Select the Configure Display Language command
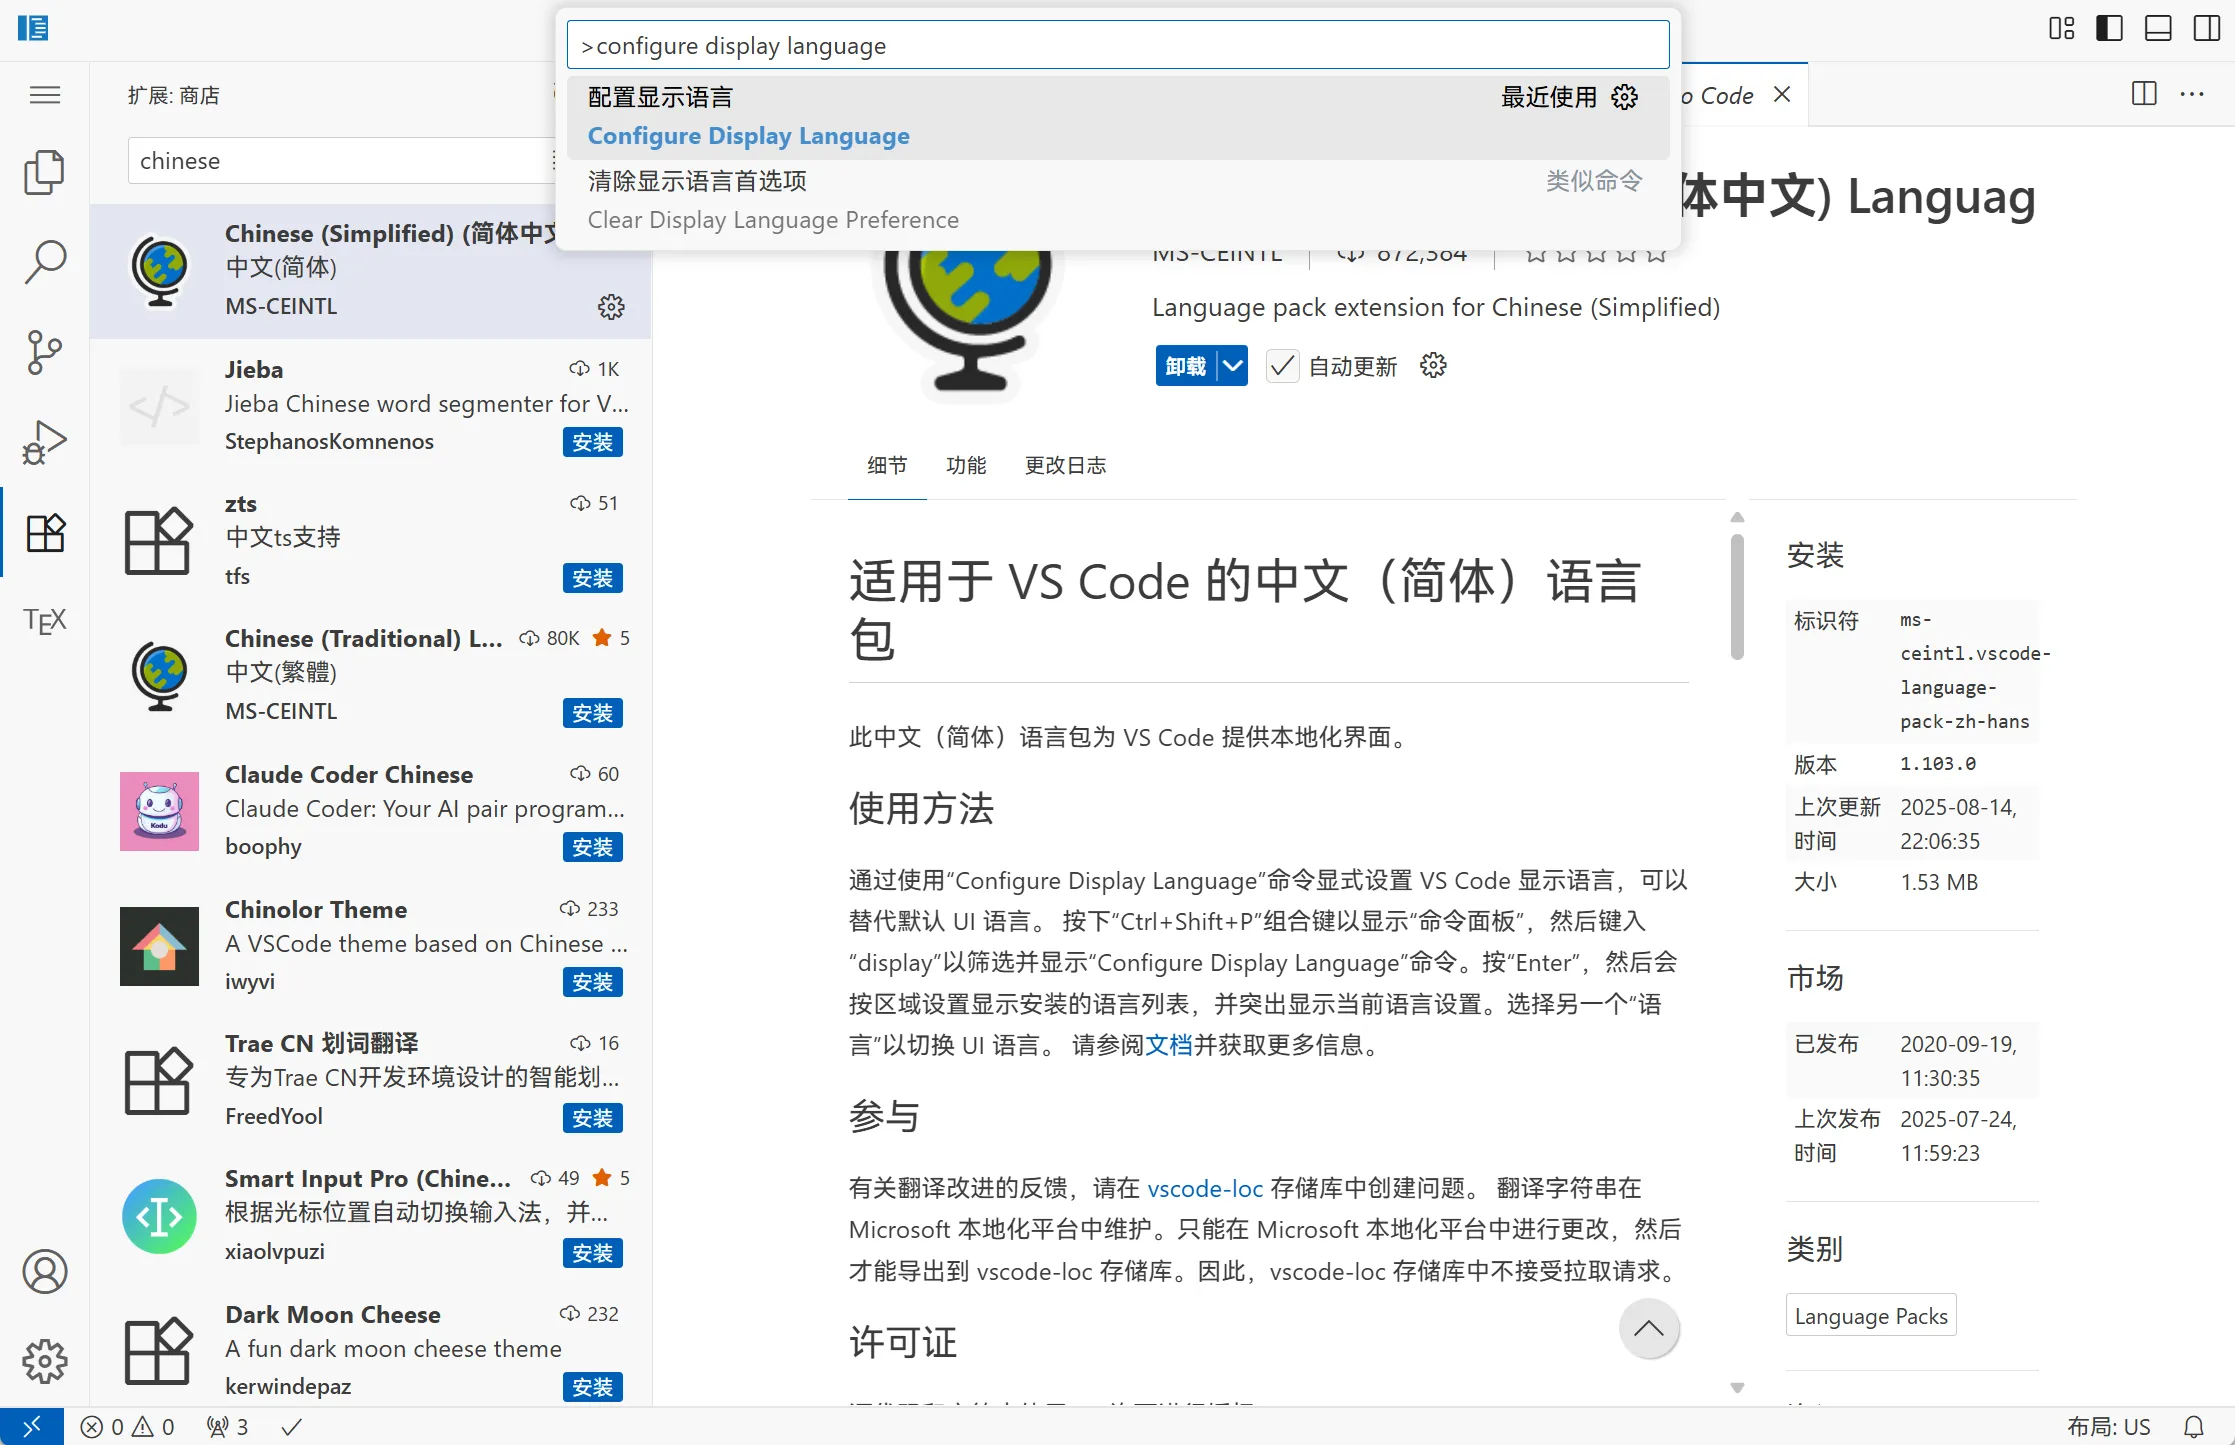Screen dimensions: 2235x1445 coord(1118,117)
